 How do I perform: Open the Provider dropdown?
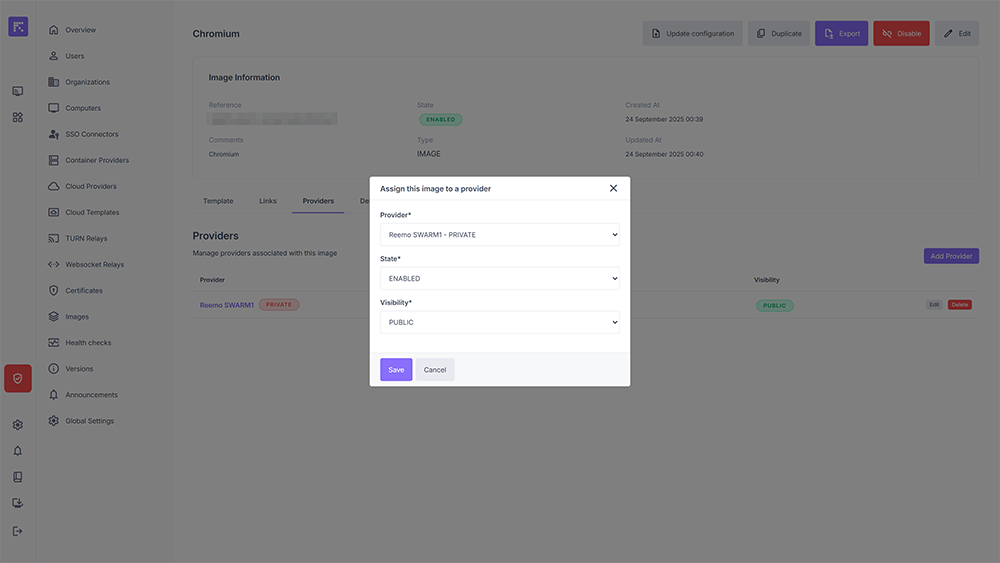pos(499,235)
